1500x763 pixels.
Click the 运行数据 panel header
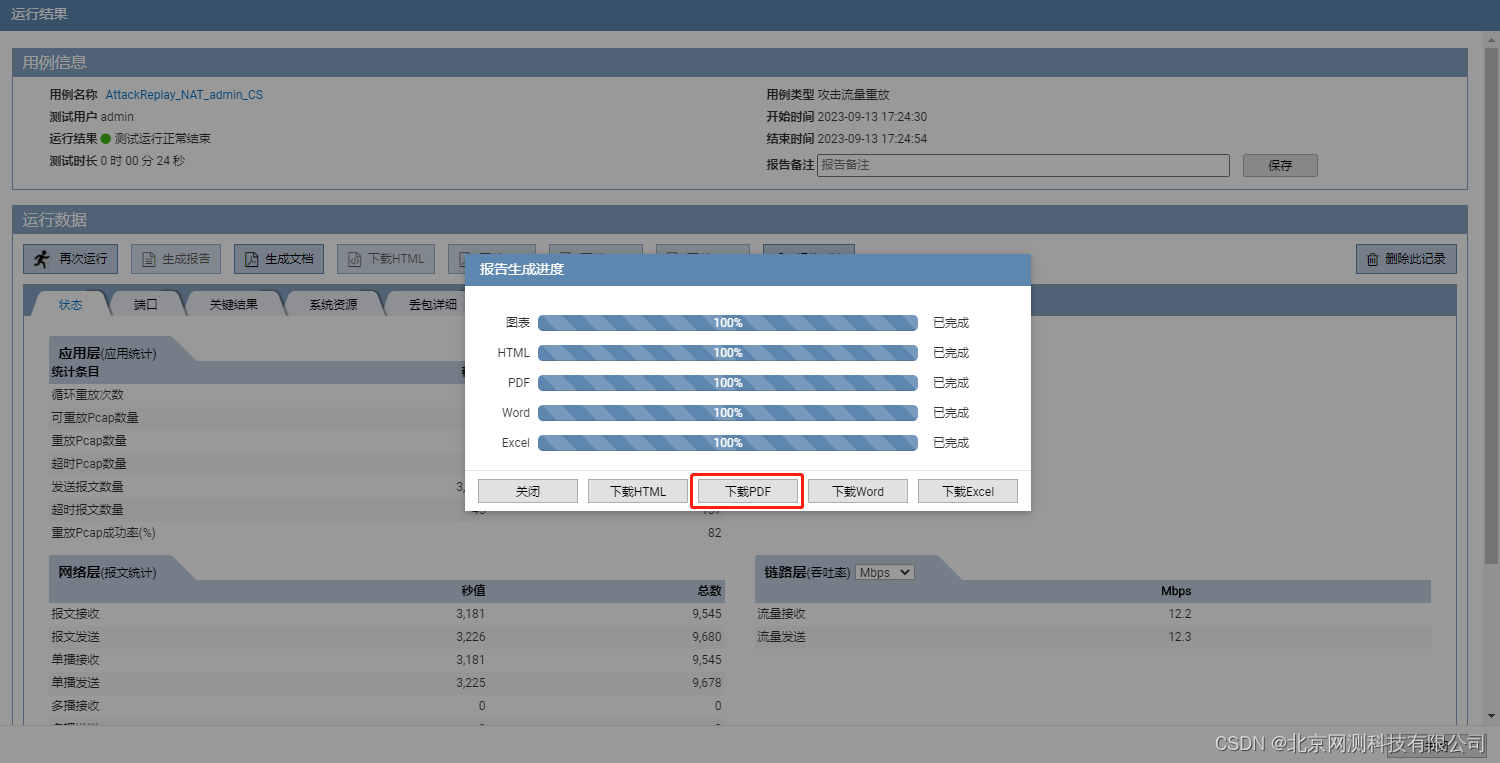[740, 220]
